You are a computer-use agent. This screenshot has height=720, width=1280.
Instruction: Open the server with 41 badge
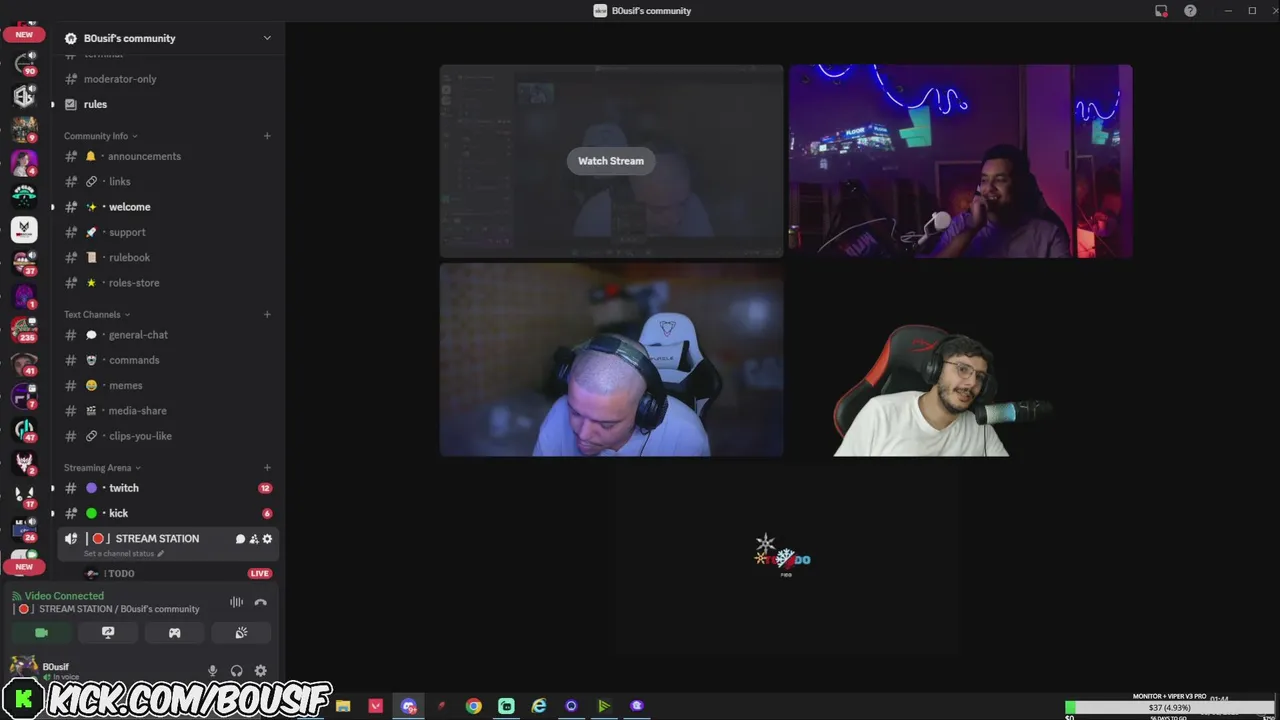click(x=24, y=364)
